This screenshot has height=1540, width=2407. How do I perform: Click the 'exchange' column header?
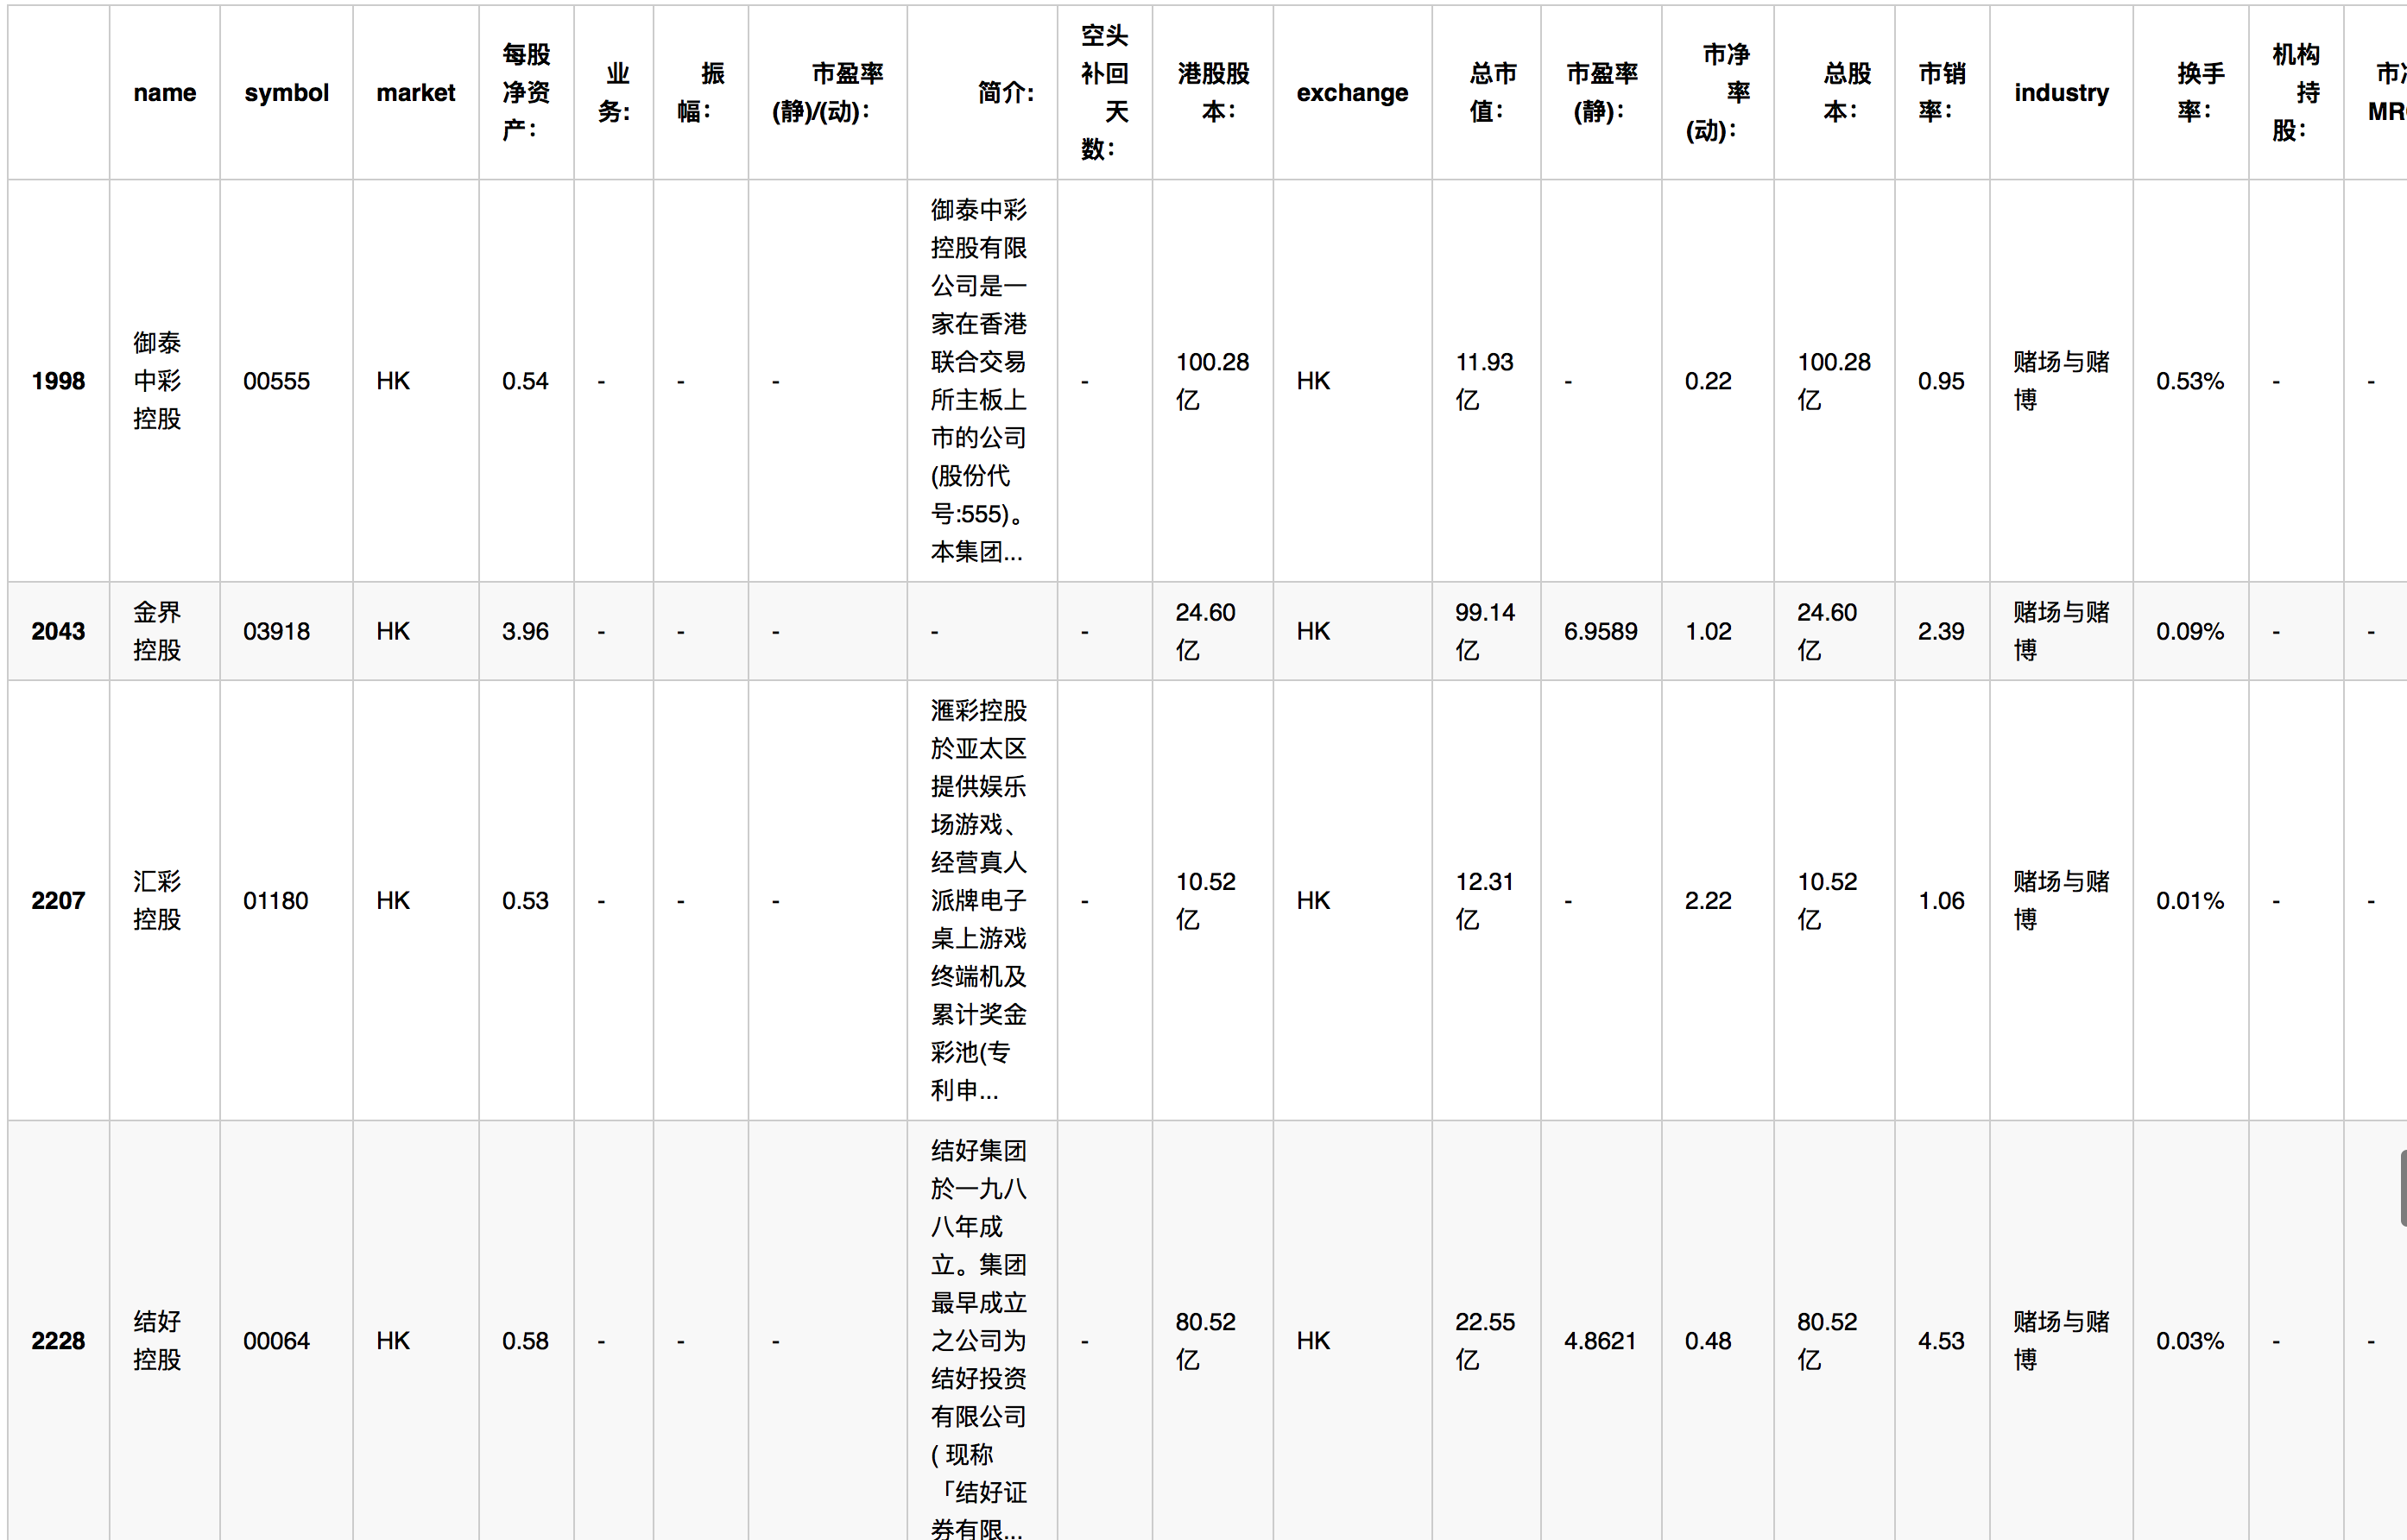(1351, 92)
